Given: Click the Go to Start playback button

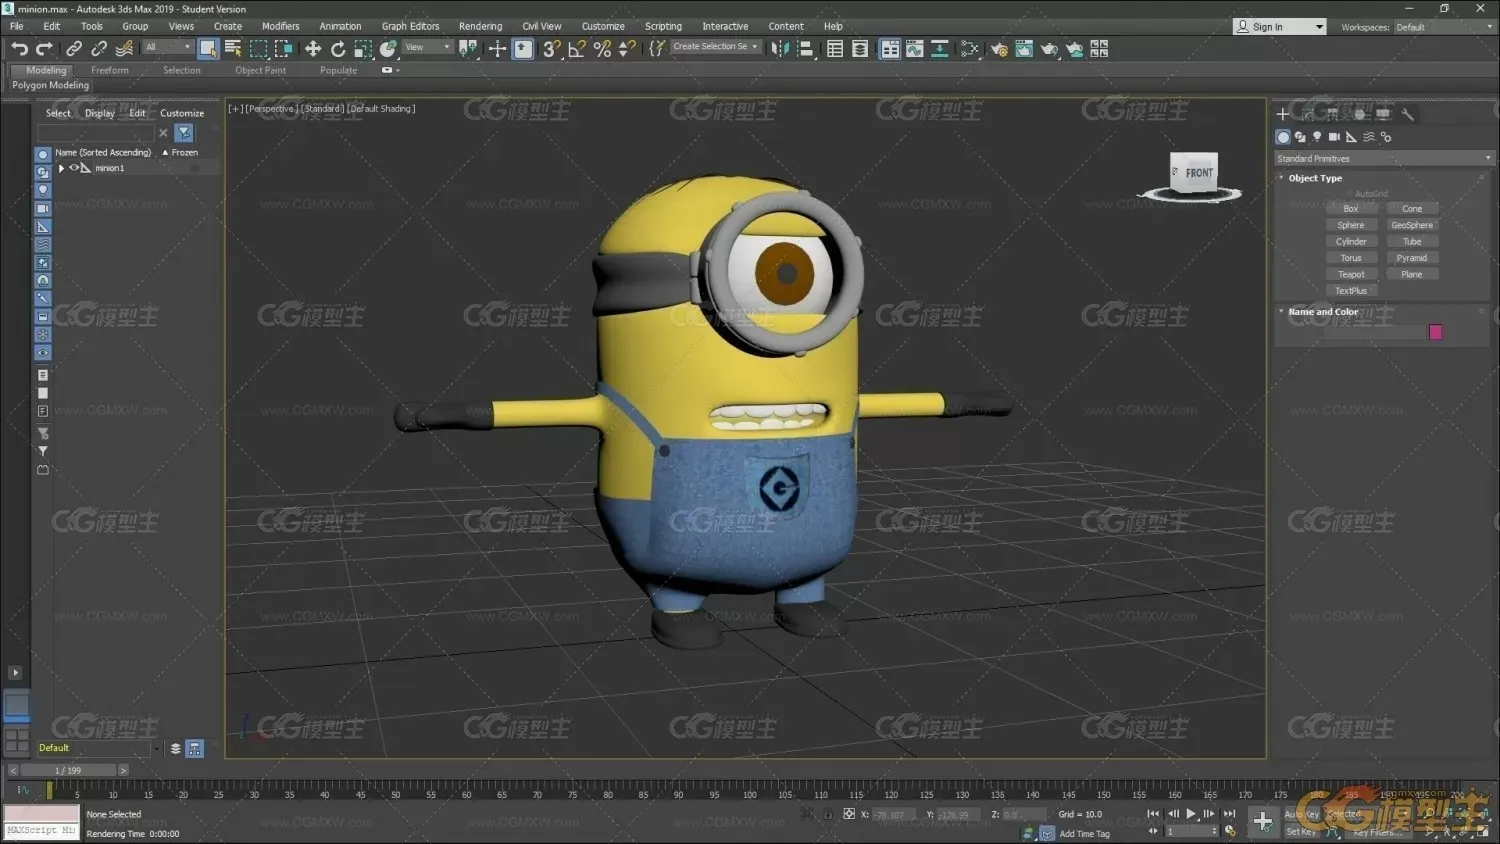Looking at the screenshot, I should click(1153, 814).
